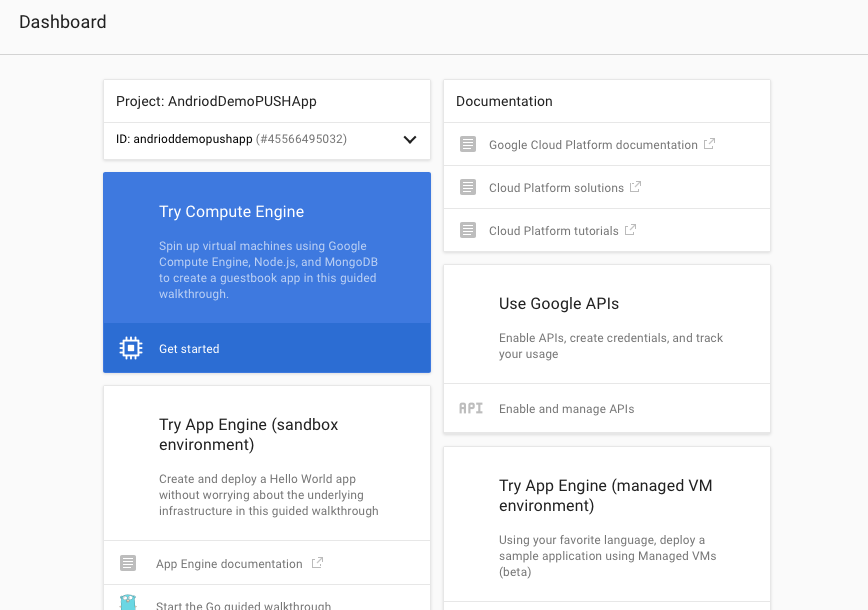Open the Google Cloud Platform documentation link
This screenshot has width=868, height=610.
(x=593, y=145)
